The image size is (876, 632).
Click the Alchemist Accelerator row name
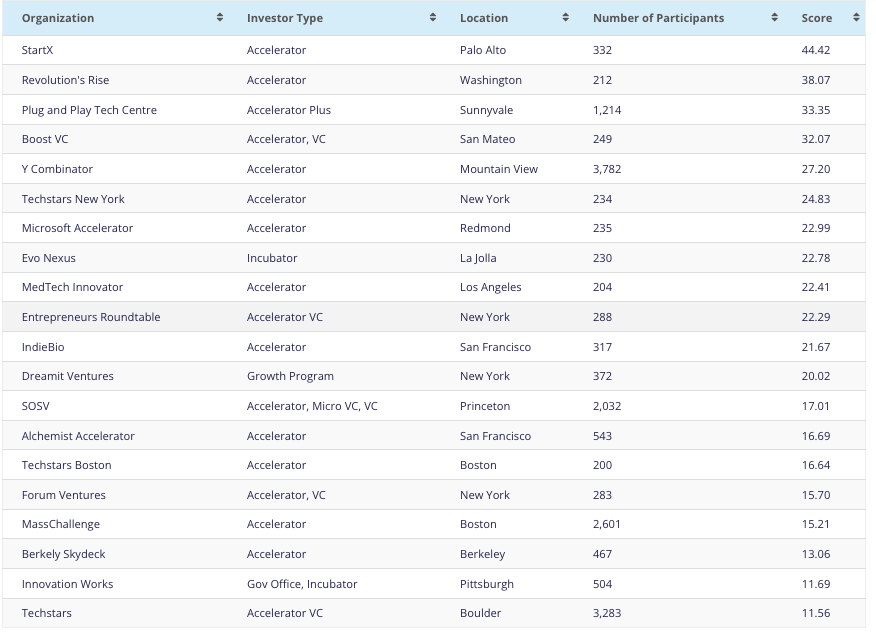(78, 436)
